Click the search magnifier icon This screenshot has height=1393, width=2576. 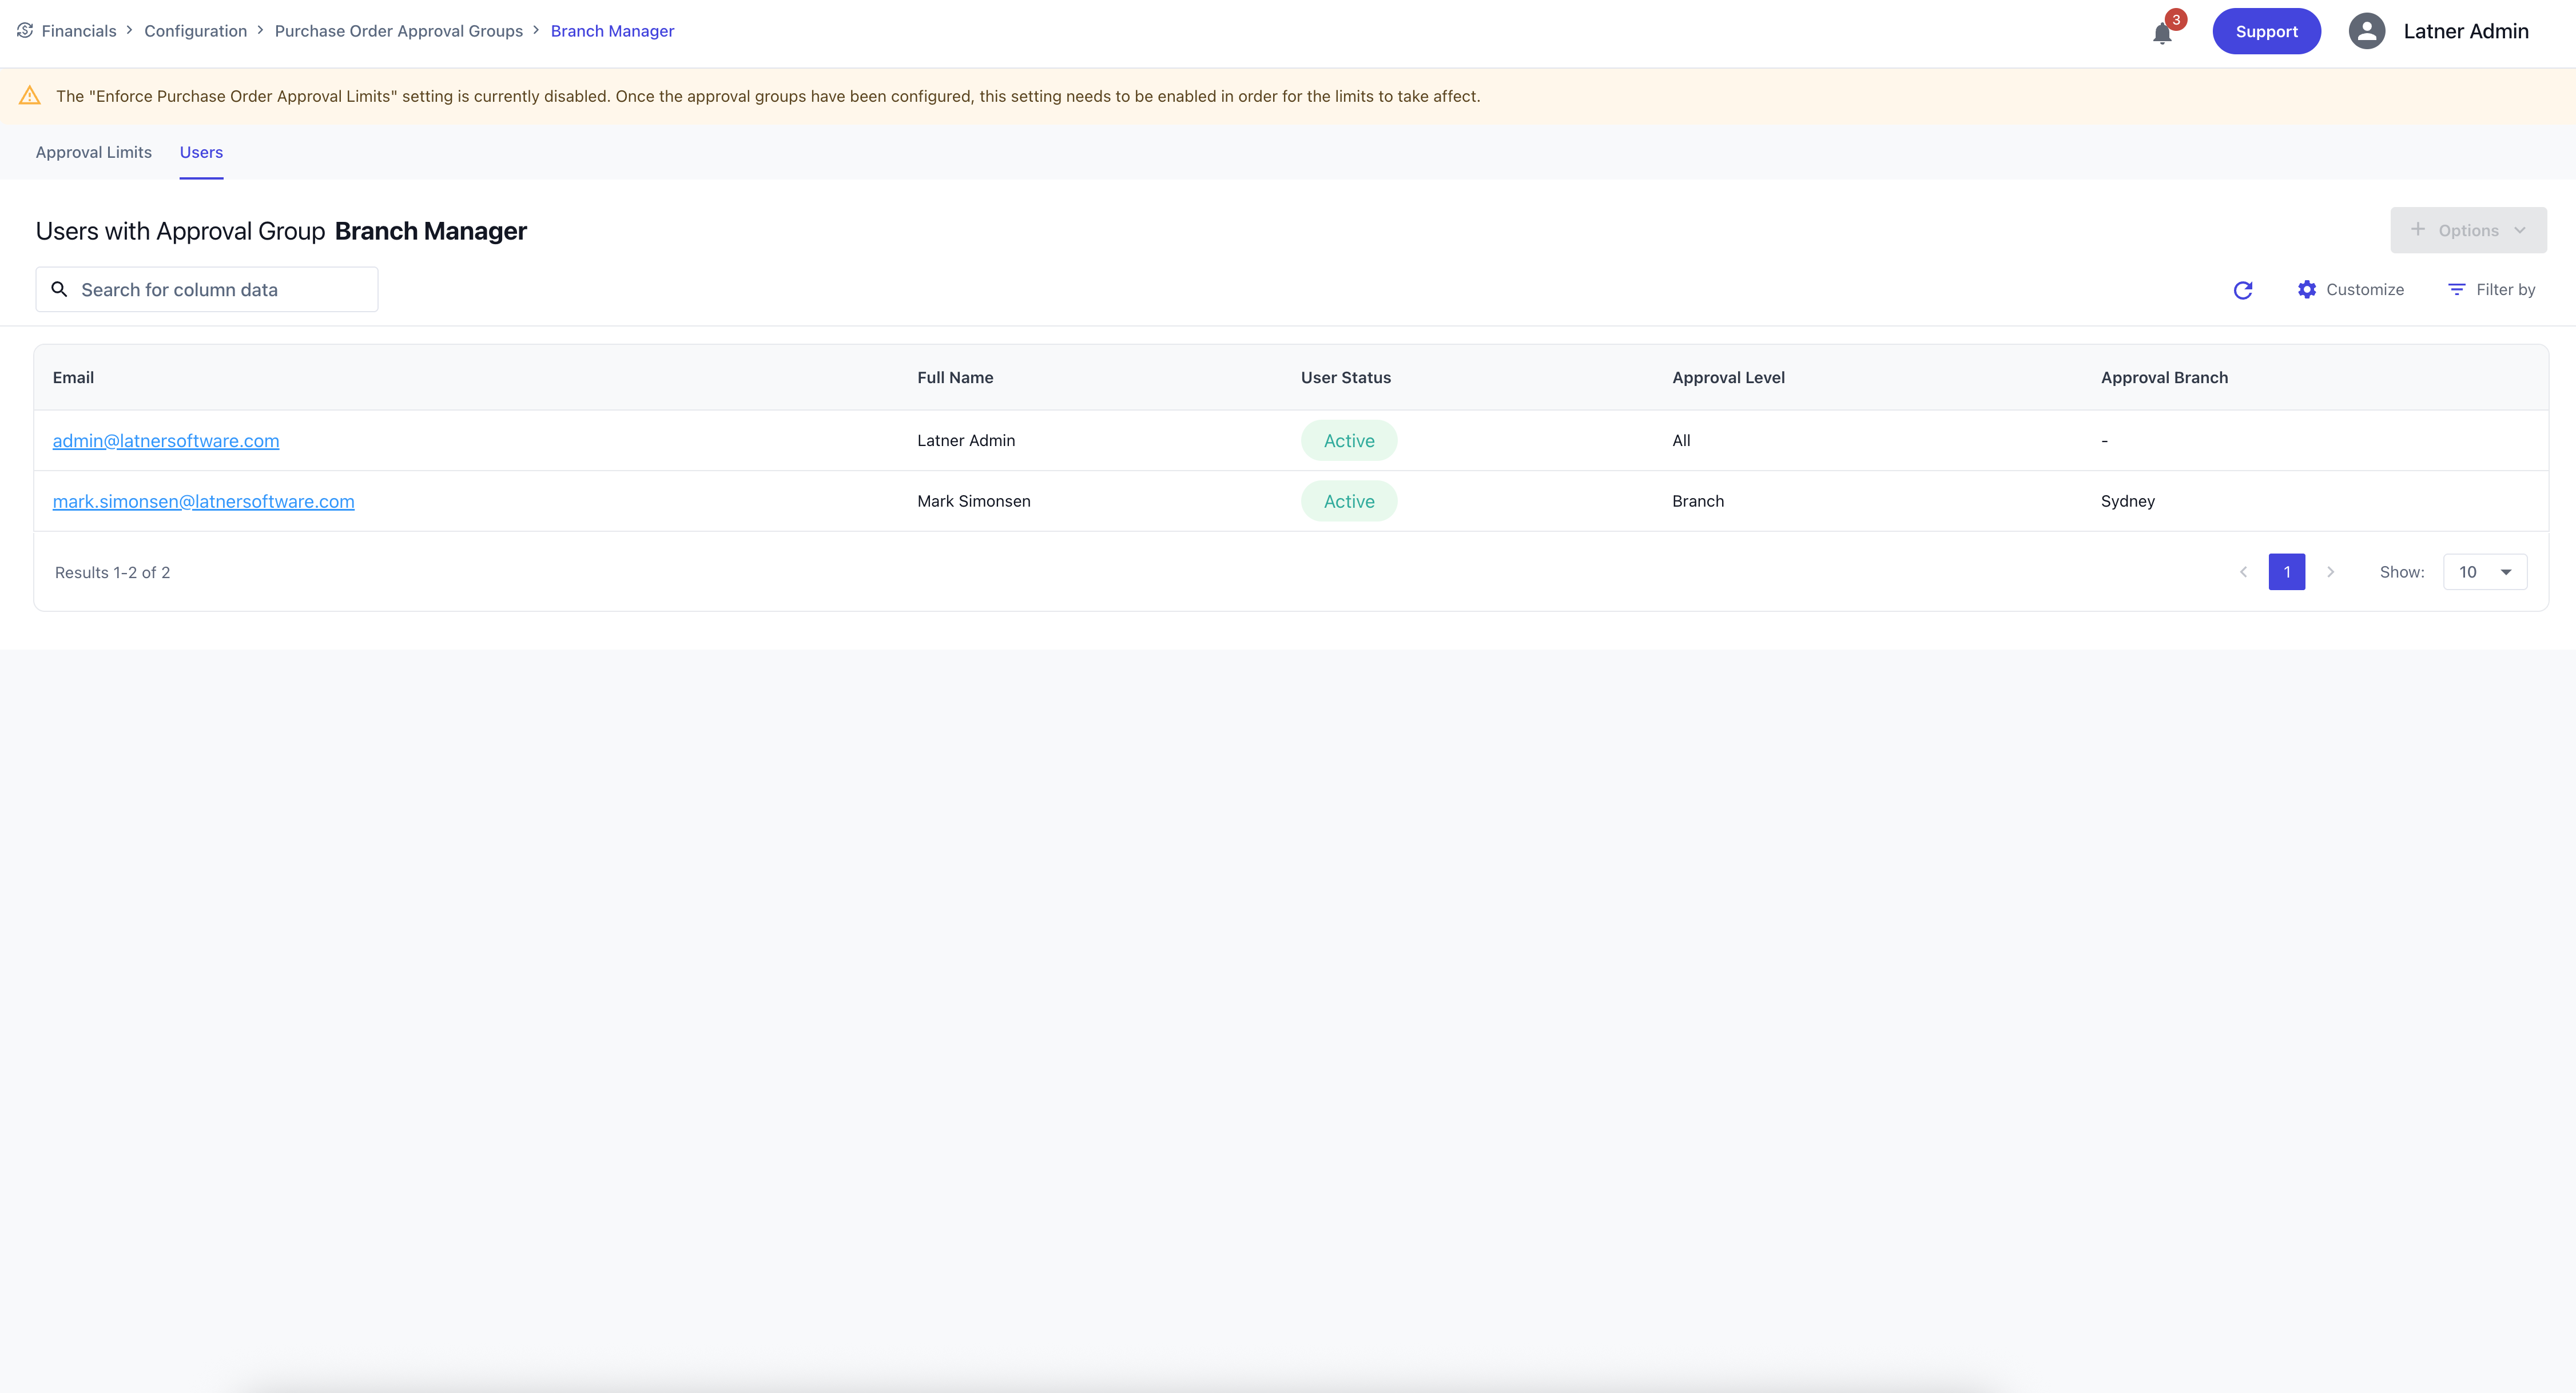tap(60, 290)
